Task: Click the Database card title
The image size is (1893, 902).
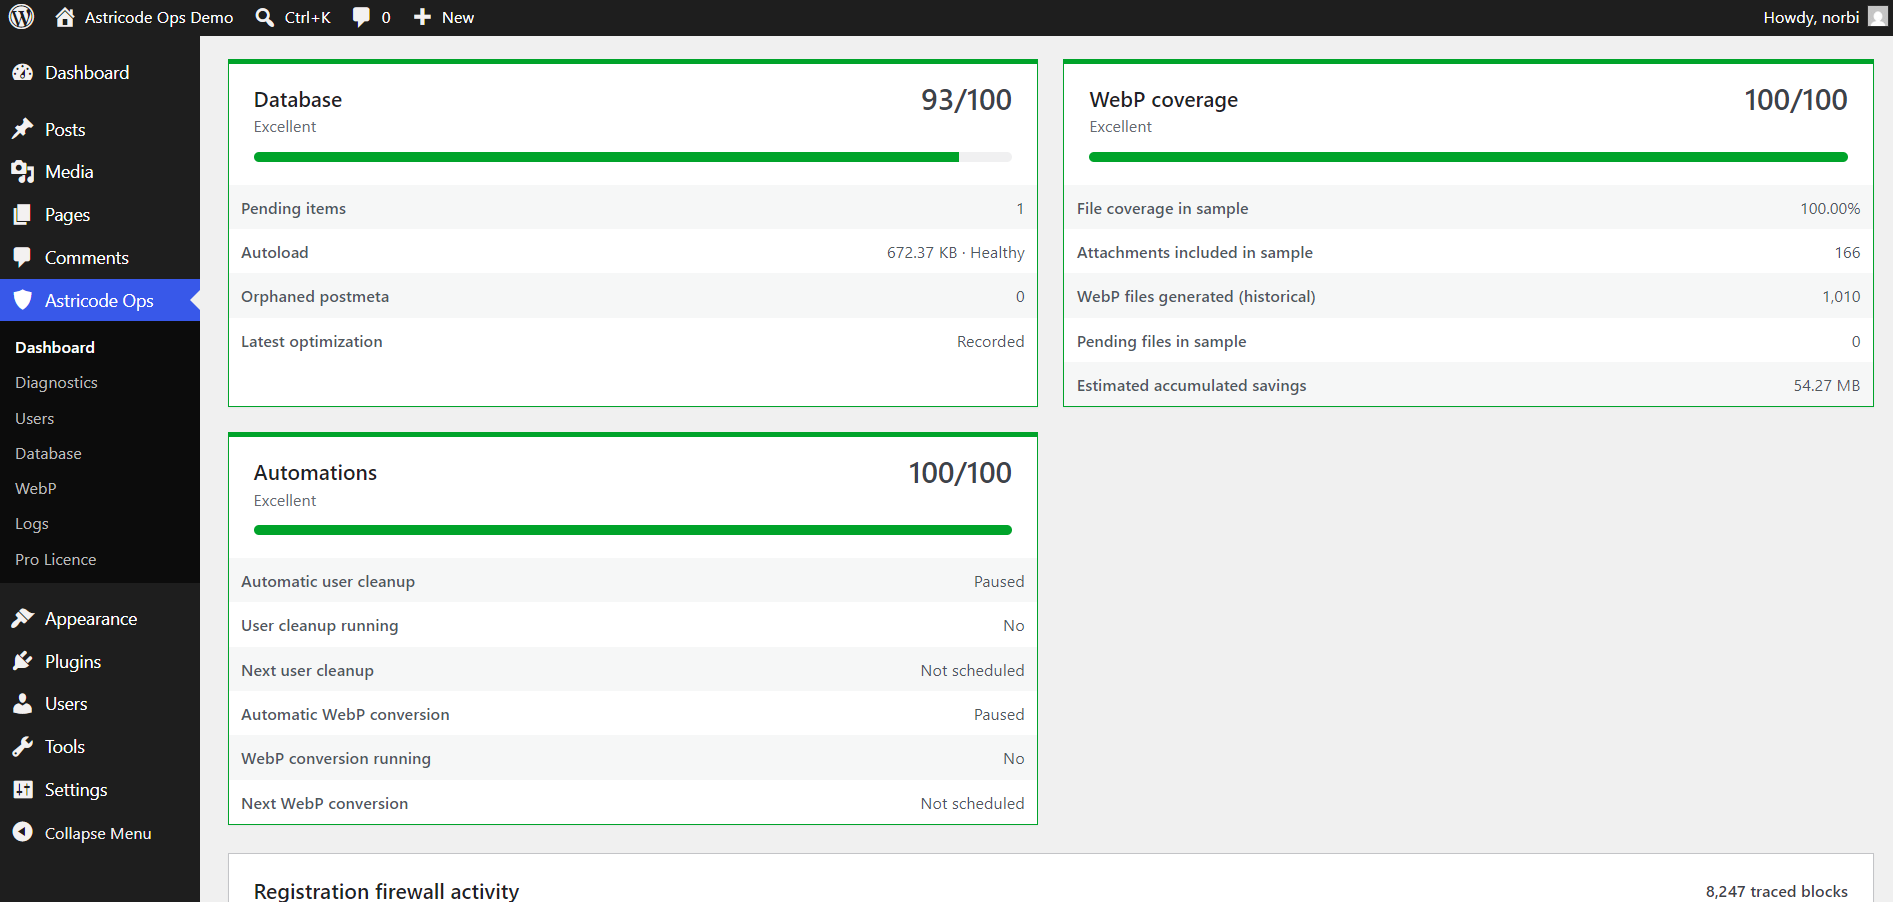Action: [298, 100]
